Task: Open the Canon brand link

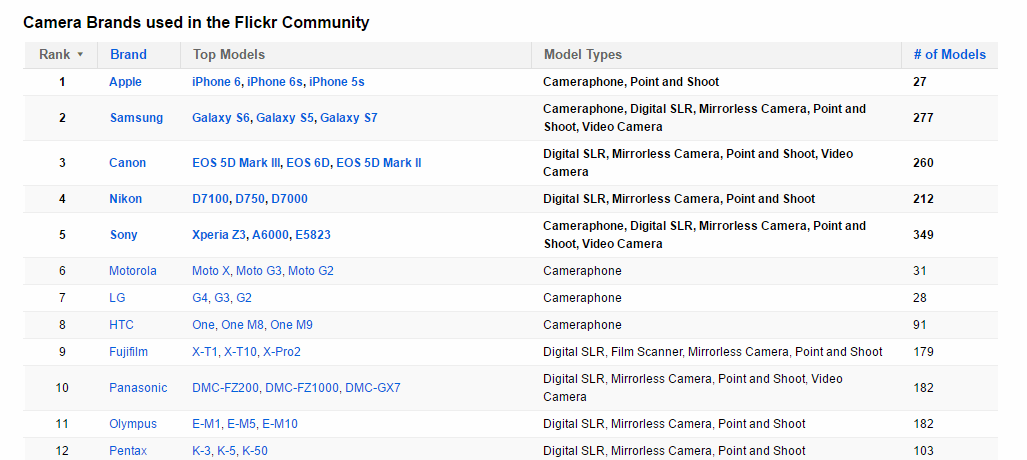Action: click(128, 163)
